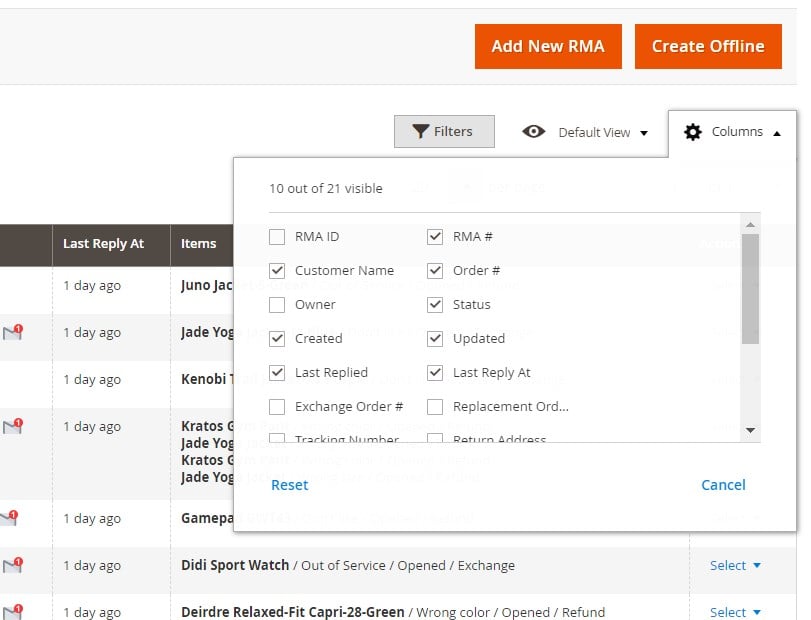Click the mail icon in the Deirdre row
Image resolution: width=811 pixels, height=620 pixels.
point(13,611)
